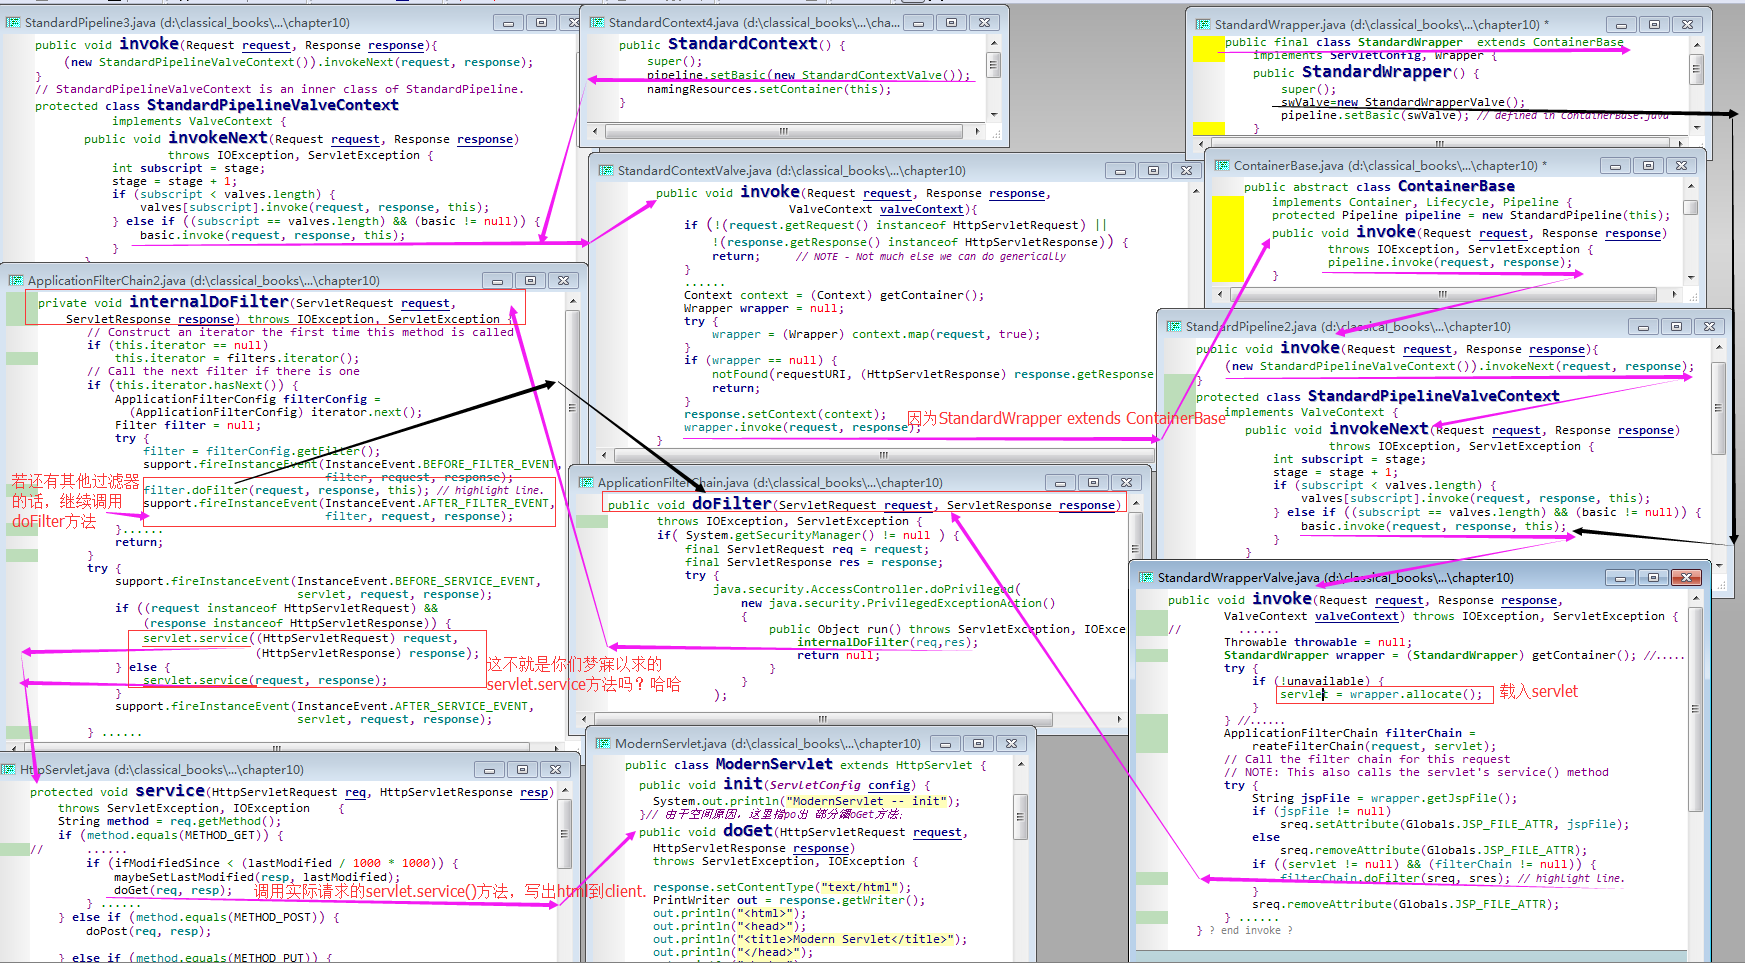This screenshot has height=963, width=1745.
Task: Click scroll-down arrow in ContainerBase.java window
Action: point(1691,277)
